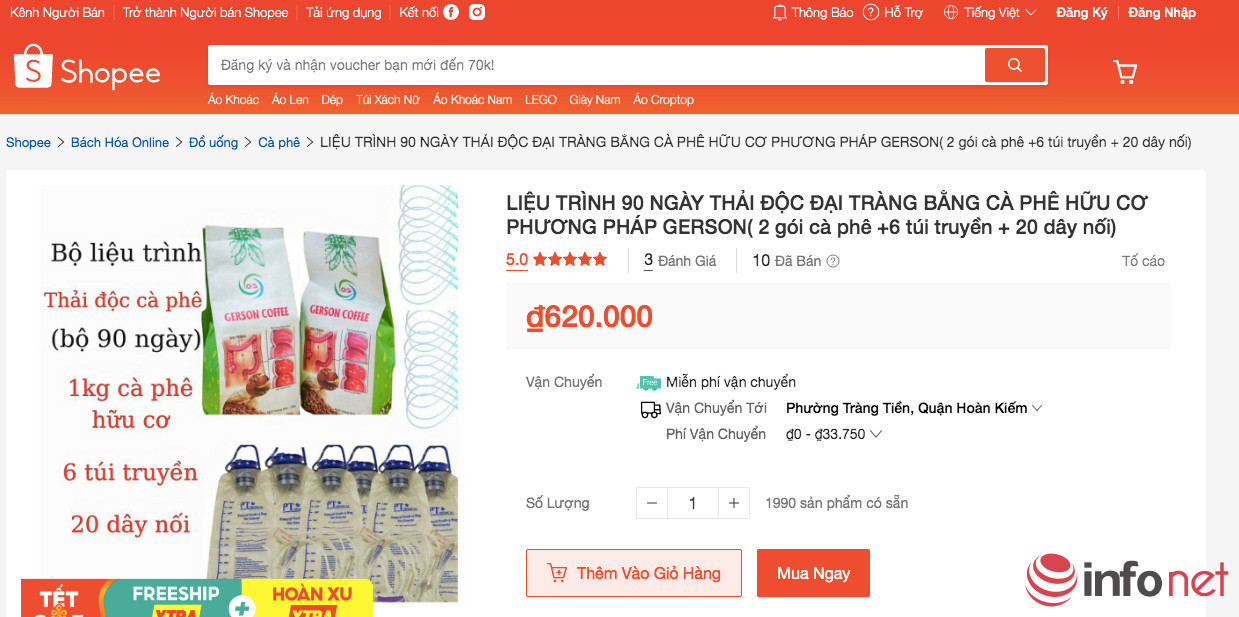Click Thêm Vào Giỏ Hàng button
The image size is (1239, 617).
pos(634,573)
